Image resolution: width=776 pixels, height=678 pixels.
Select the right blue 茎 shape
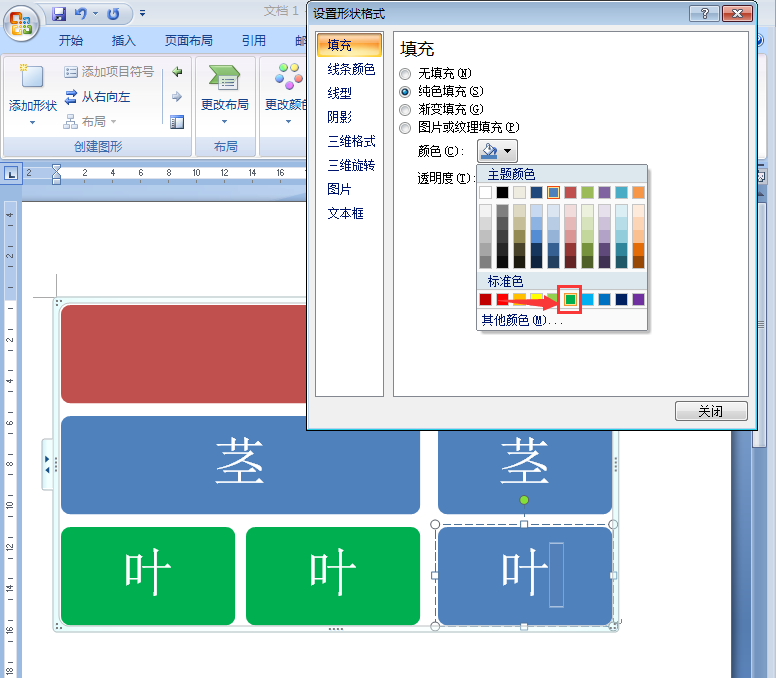525,472
